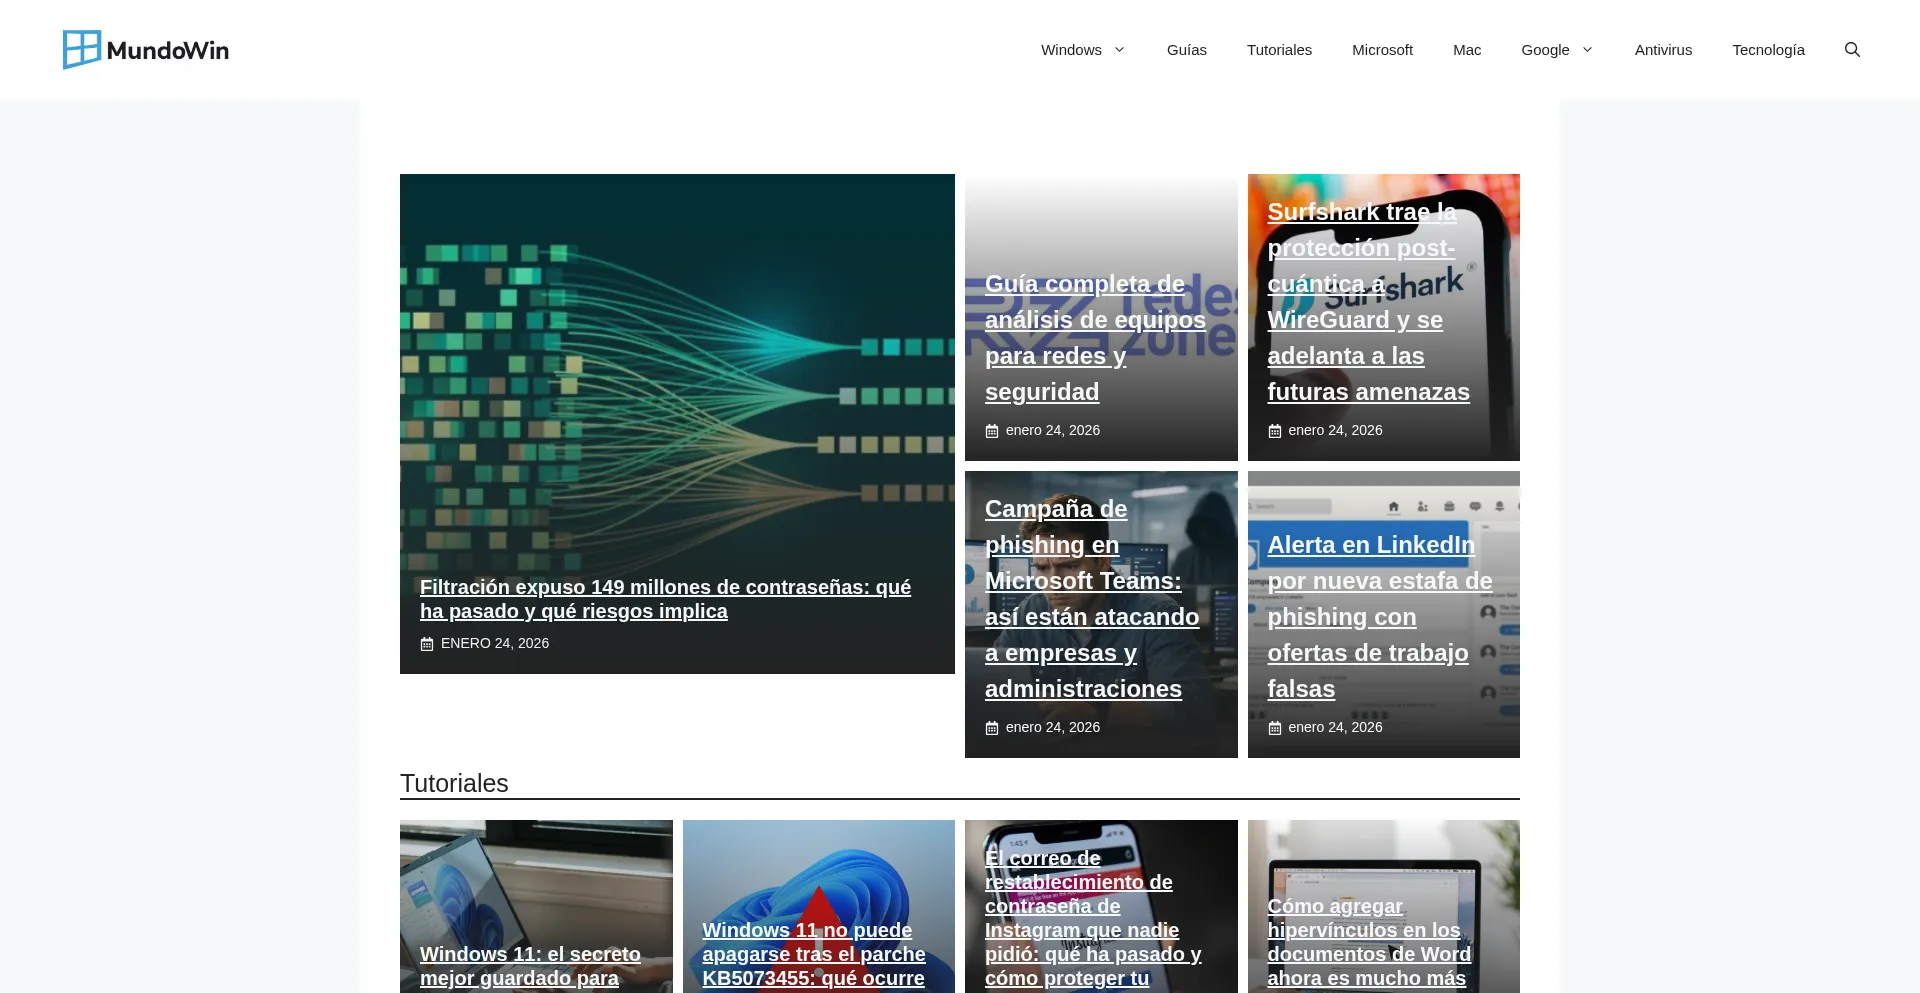
Task: Open Guía completa de análisis de equipos
Action: coord(1095,338)
